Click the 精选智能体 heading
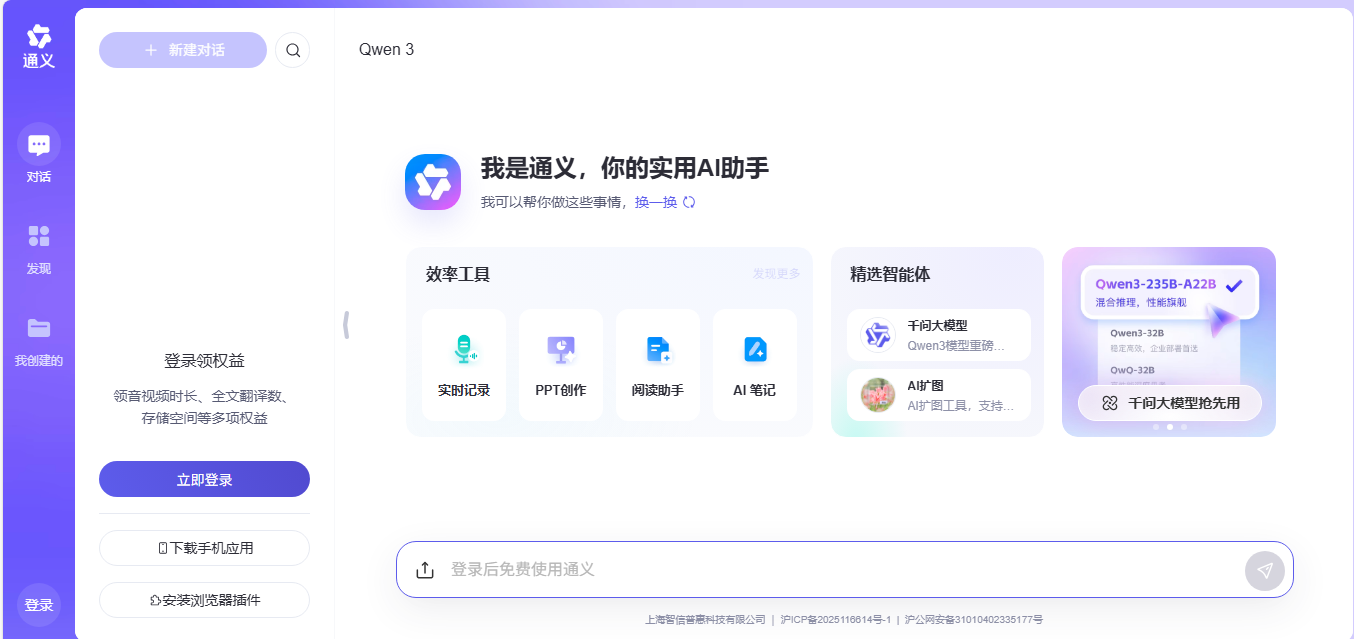Image resolution: width=1354 pixels, height=639 pixels. point(890,274)
